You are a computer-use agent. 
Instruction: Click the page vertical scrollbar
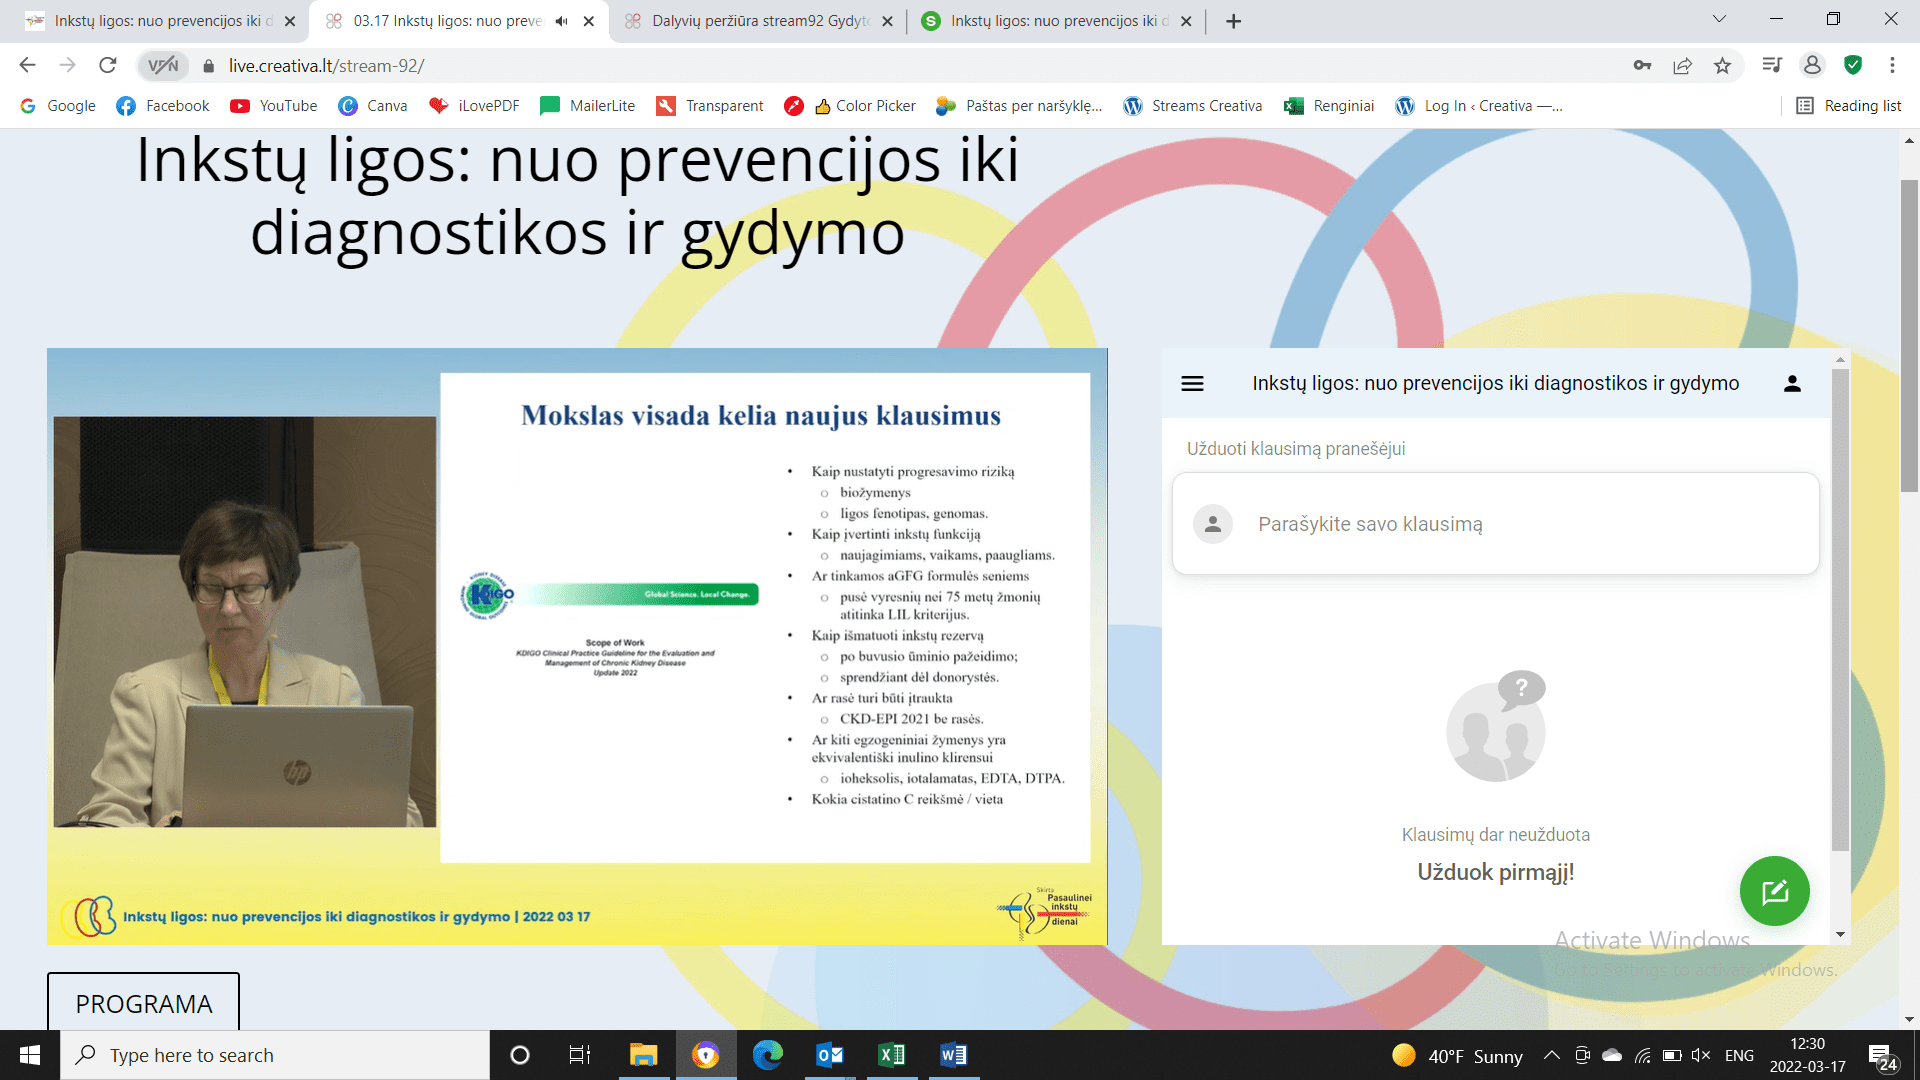pos(1909,336)
